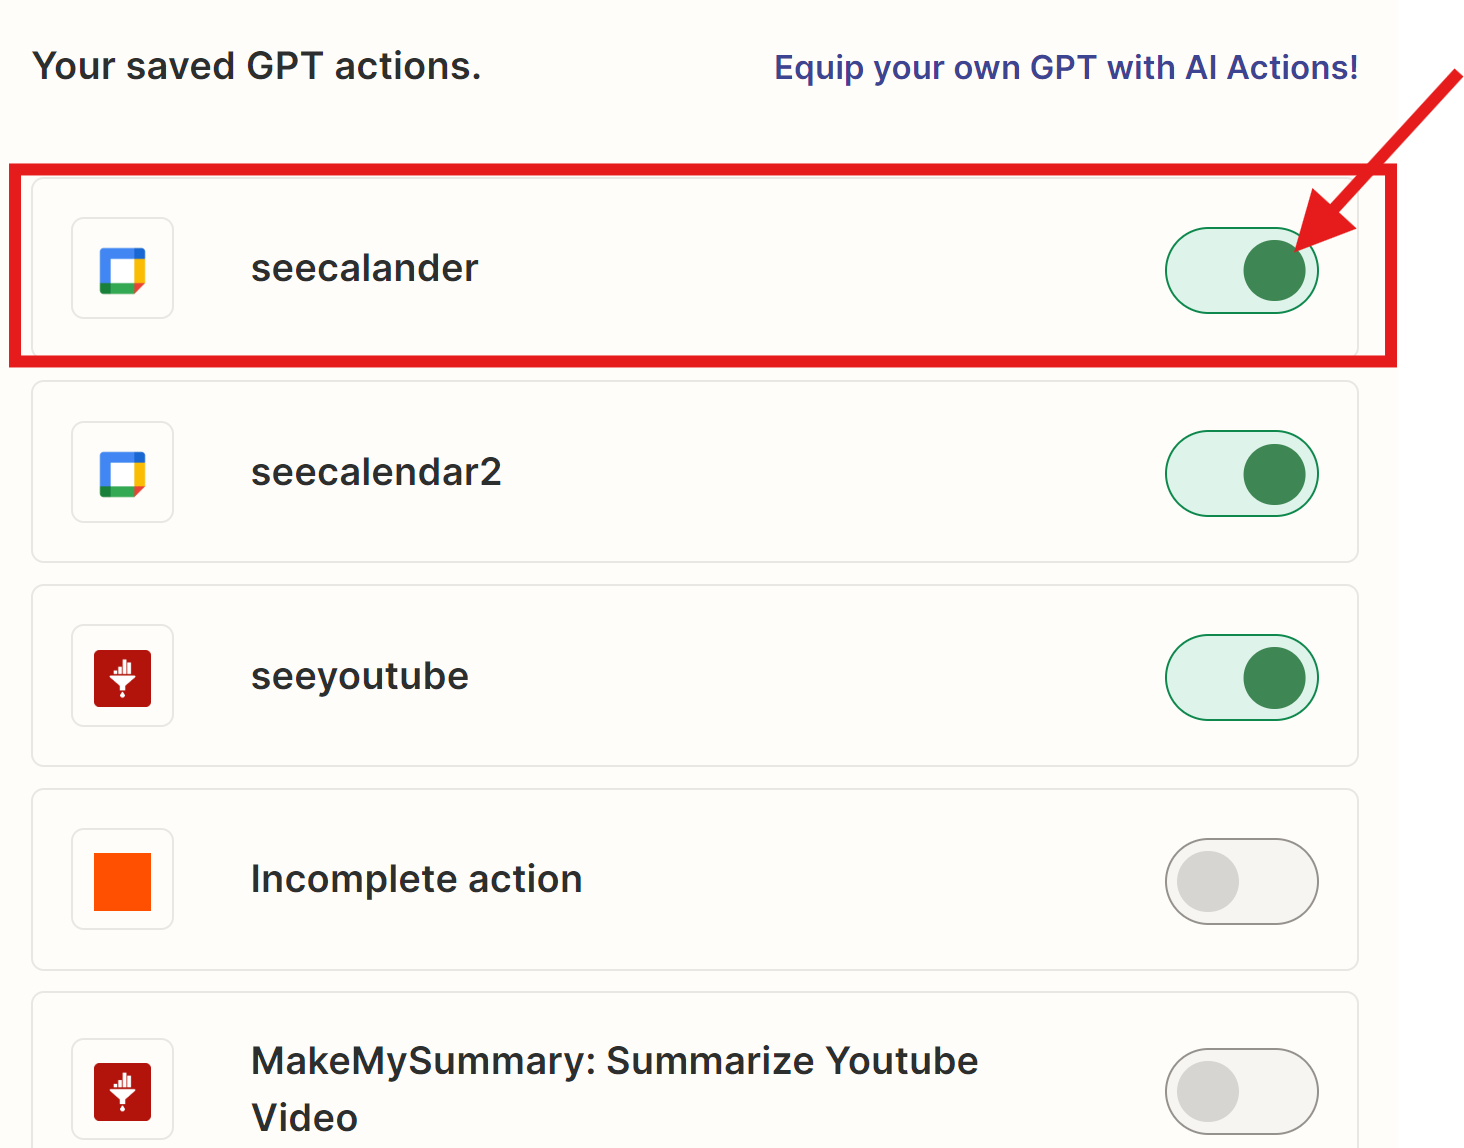Enable the Incomplete action toggle
Image resolution: width=1464 pixels, height=1148 pixels.
coord(1241,881)
